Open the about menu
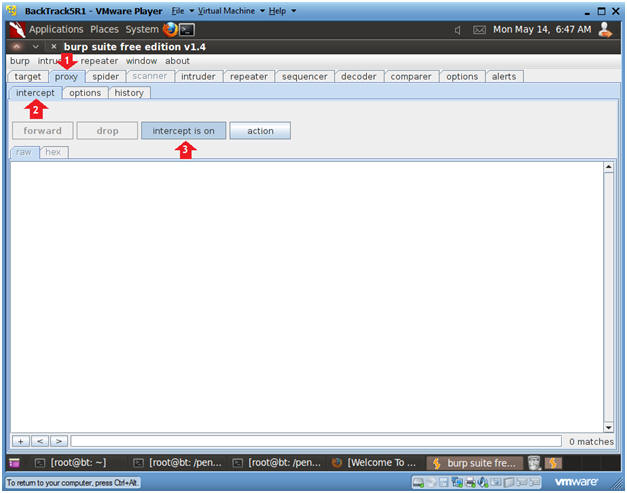Viewport: 627px width, 493px height. 177,61
